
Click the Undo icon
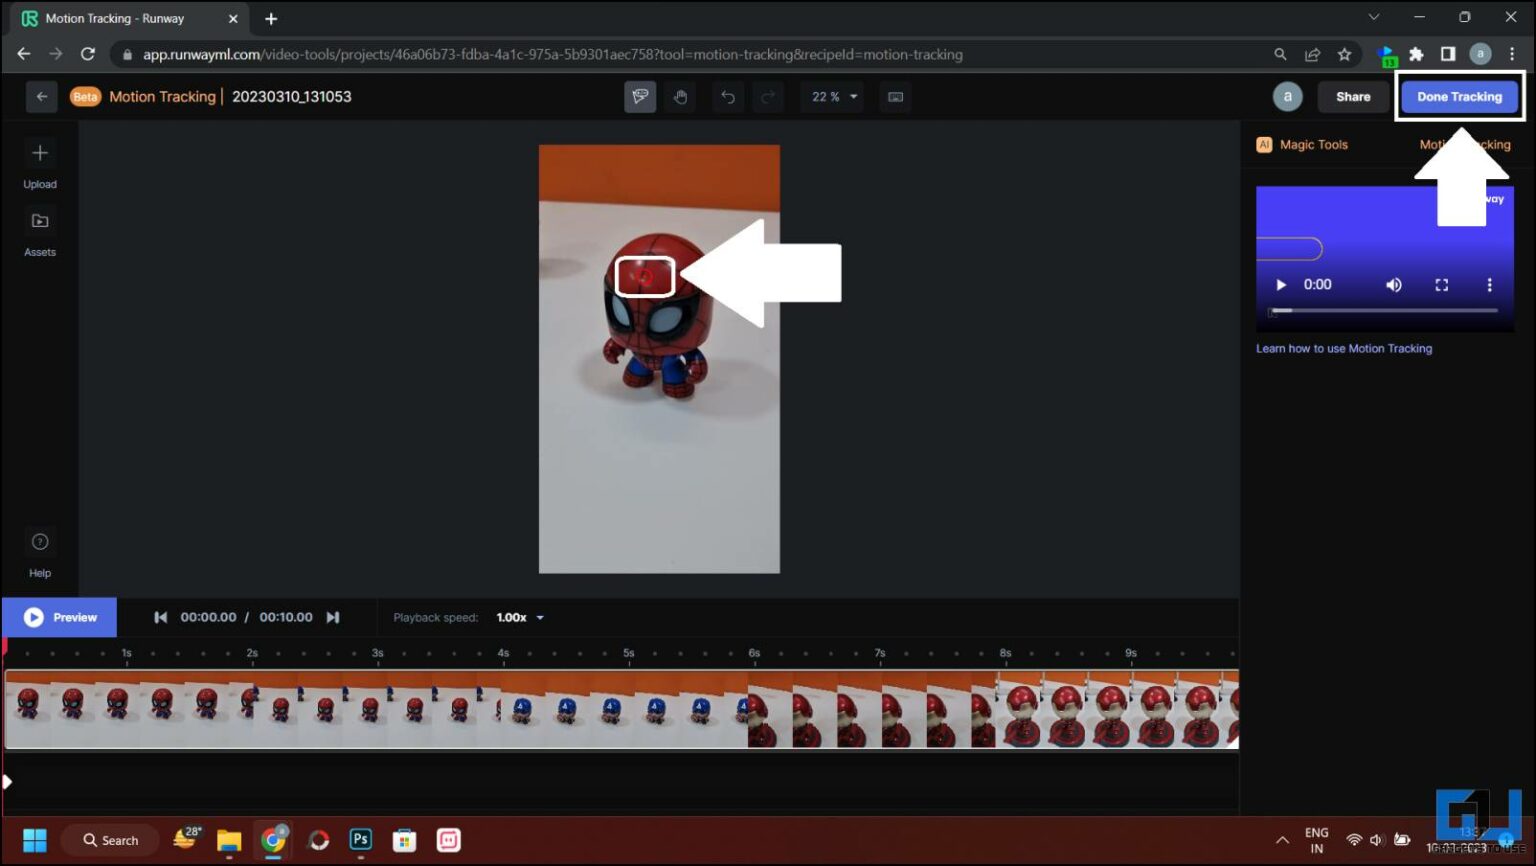728,97
